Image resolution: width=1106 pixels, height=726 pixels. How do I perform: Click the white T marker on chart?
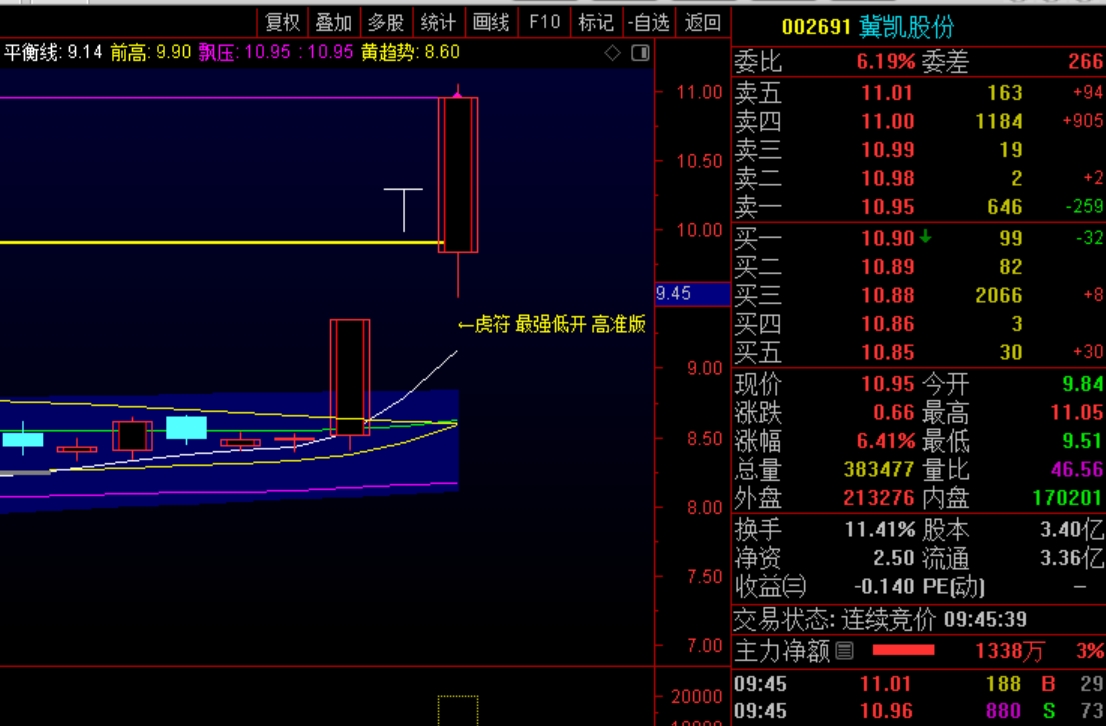tap(403, 210)
